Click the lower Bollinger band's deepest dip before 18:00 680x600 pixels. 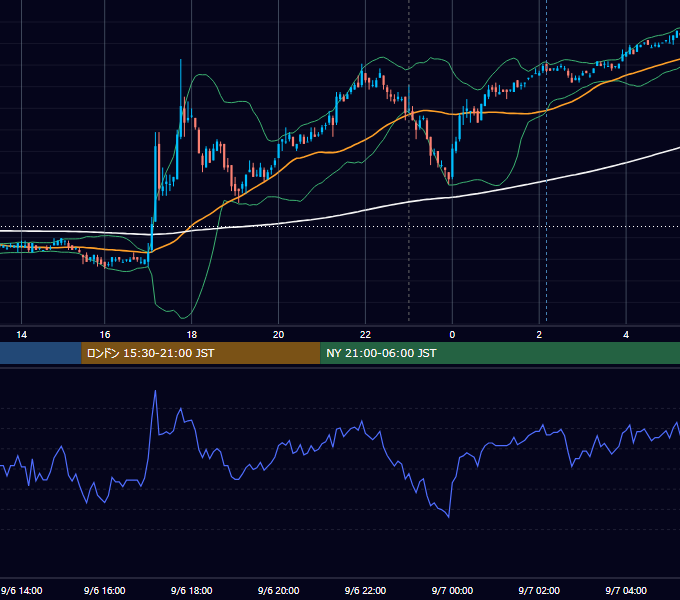point(184,317)
